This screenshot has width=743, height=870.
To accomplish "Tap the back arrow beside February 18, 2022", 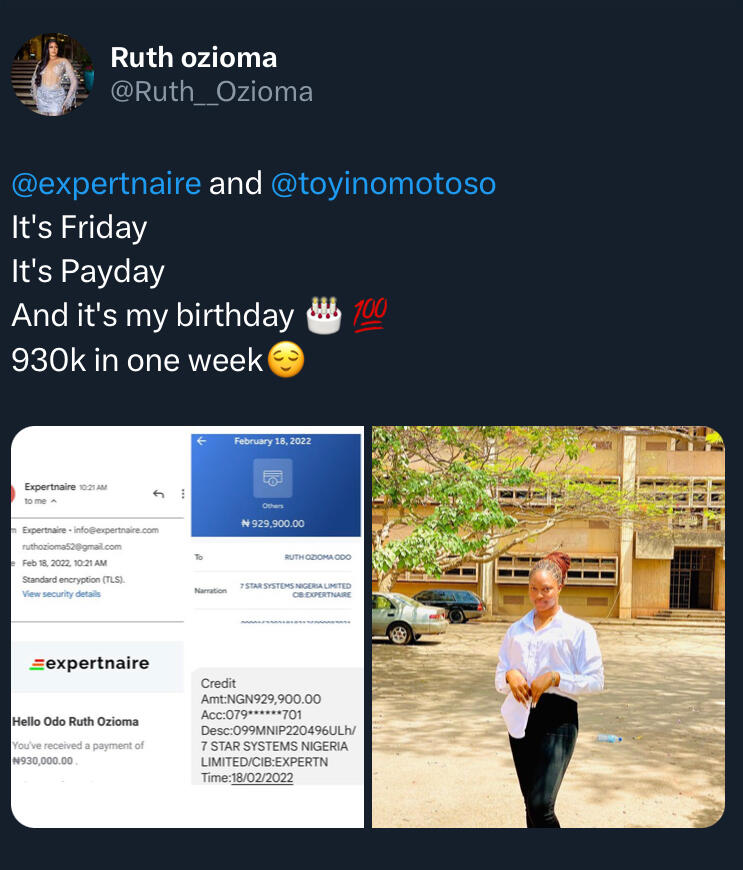I will [x=202, y=441].
